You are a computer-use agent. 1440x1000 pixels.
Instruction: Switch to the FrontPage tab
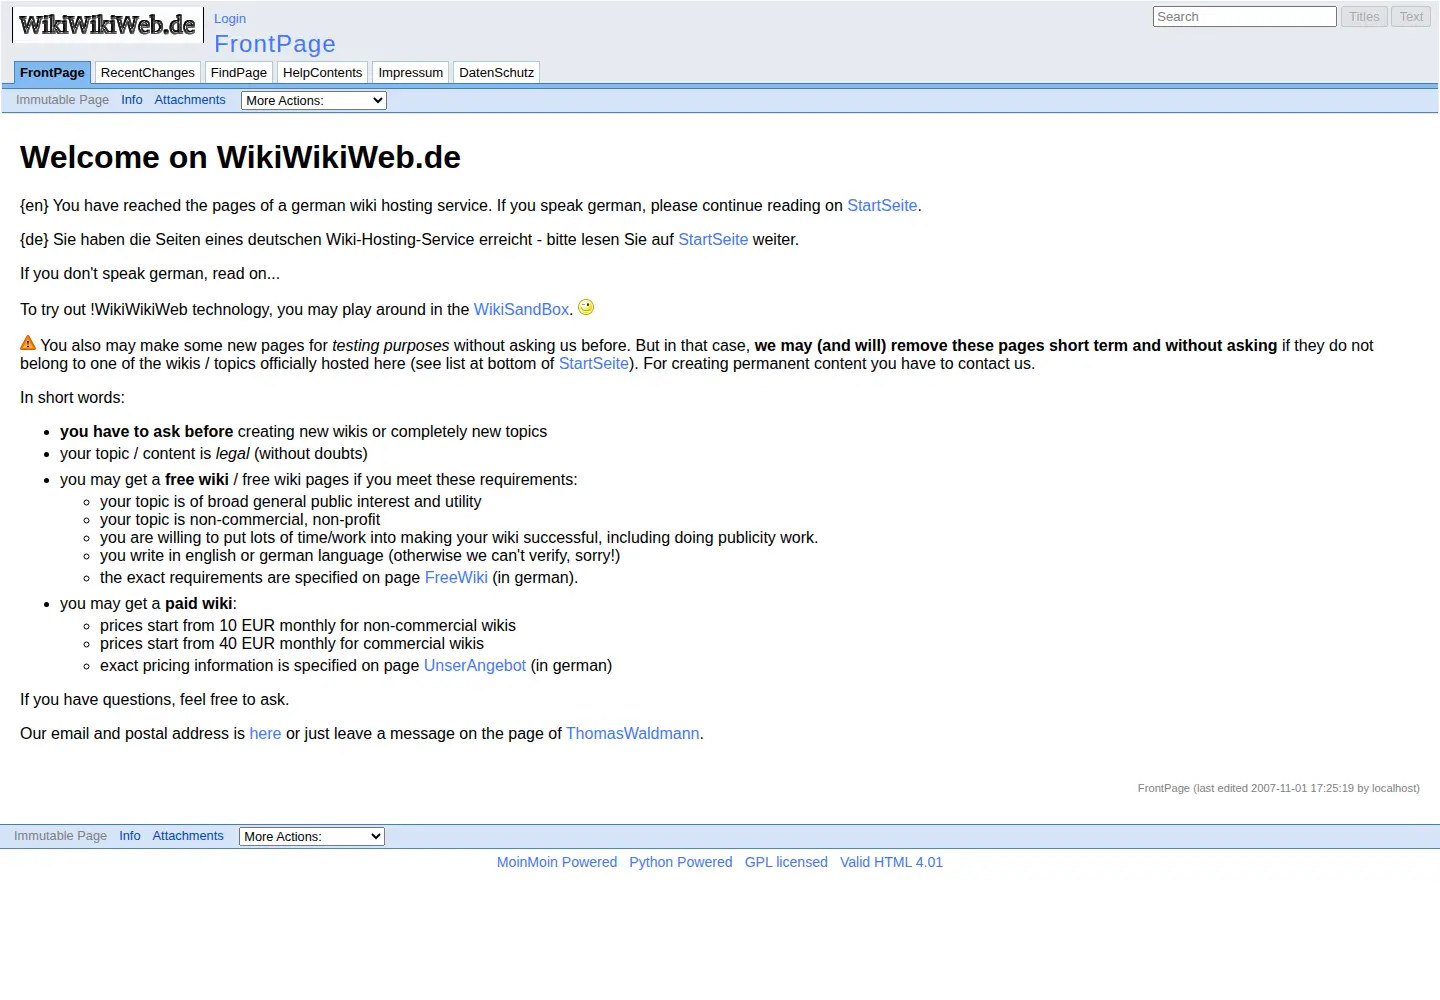pyautogui.click(x=52, y=72)
